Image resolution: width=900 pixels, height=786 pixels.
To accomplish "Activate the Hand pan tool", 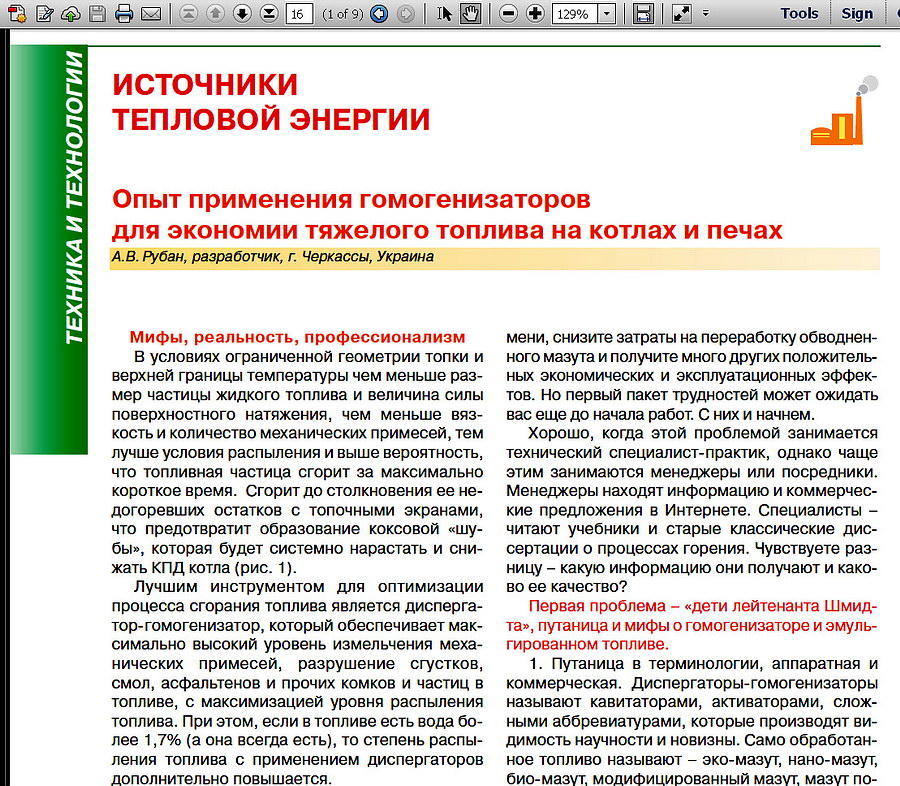I will point(471,13).
